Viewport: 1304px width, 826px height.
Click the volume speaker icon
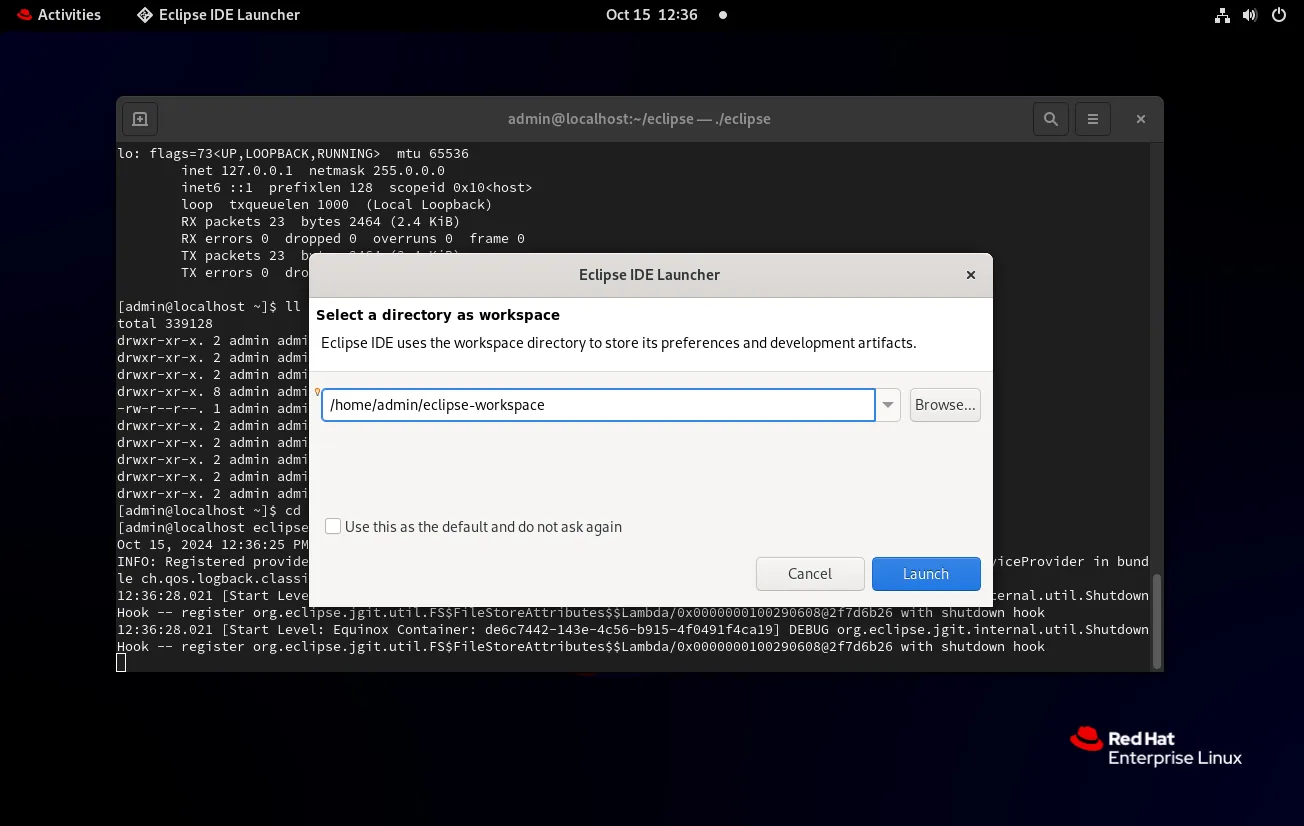1250,15
